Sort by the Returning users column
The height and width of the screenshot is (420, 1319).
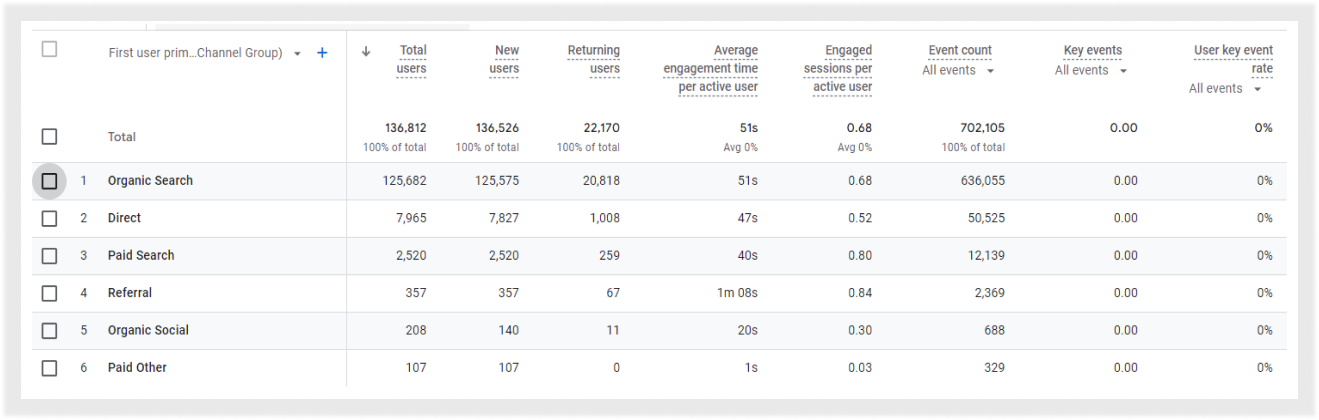tap(593, 59)
